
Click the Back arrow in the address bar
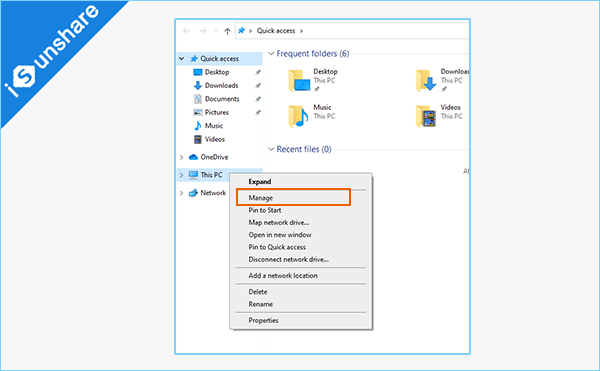[186, 31]
